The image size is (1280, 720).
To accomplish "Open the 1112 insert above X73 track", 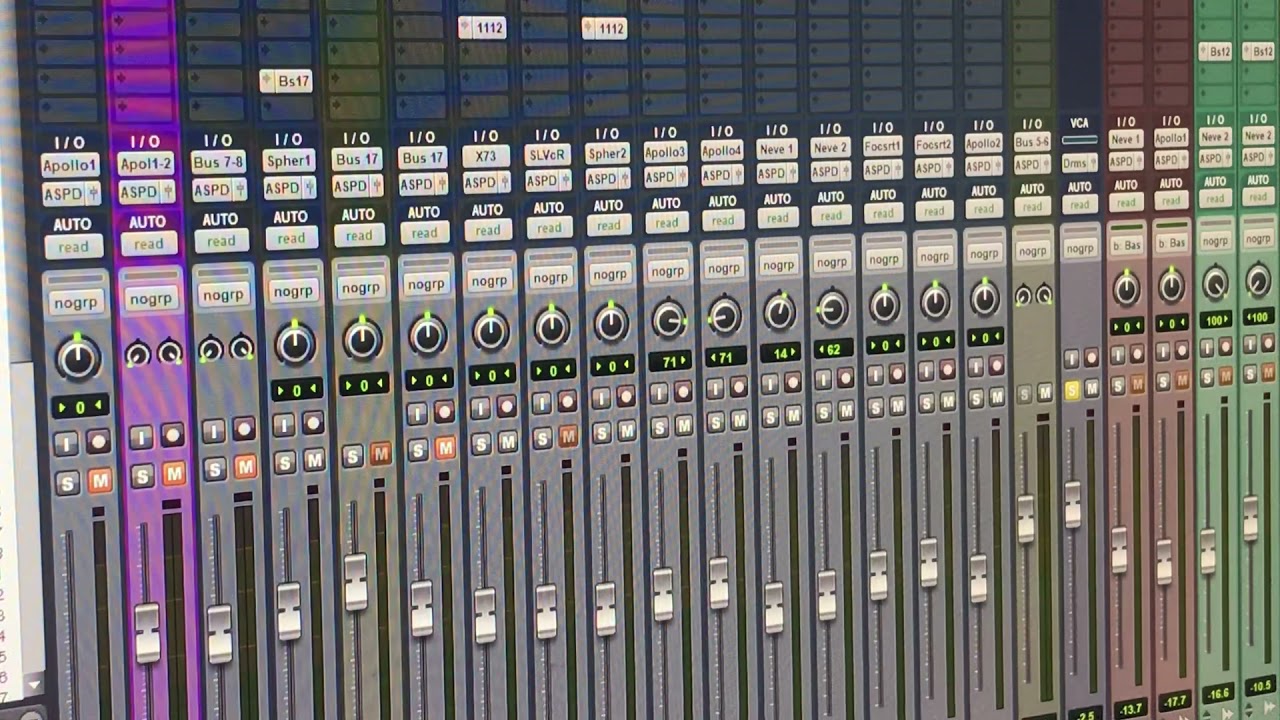I will click(x=482, y=28).
